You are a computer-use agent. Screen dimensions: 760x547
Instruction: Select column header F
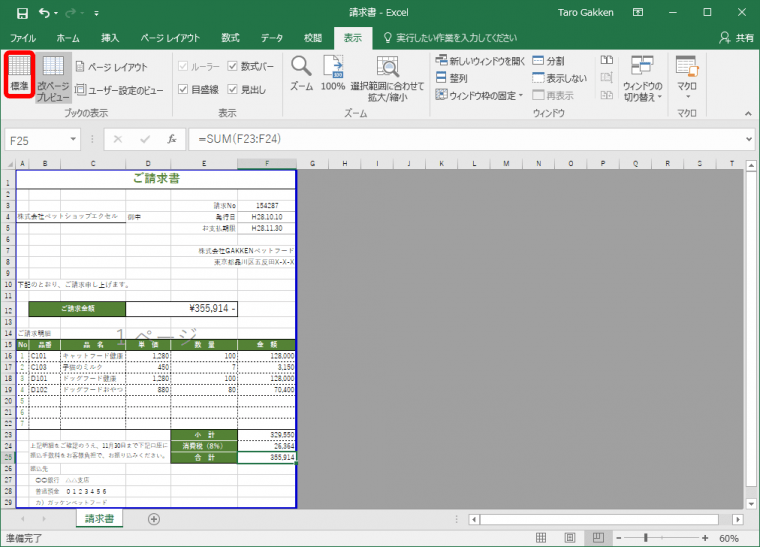[267, 164]
